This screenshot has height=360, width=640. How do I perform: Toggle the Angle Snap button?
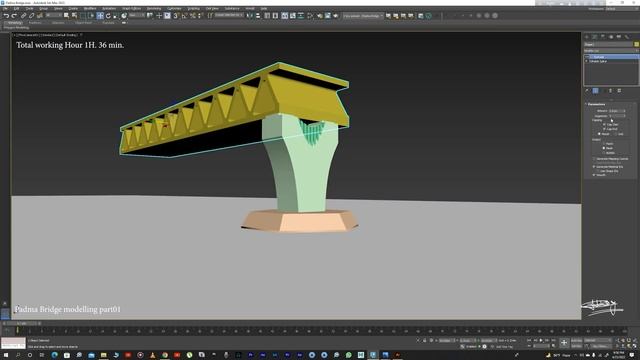pos(184,16)
